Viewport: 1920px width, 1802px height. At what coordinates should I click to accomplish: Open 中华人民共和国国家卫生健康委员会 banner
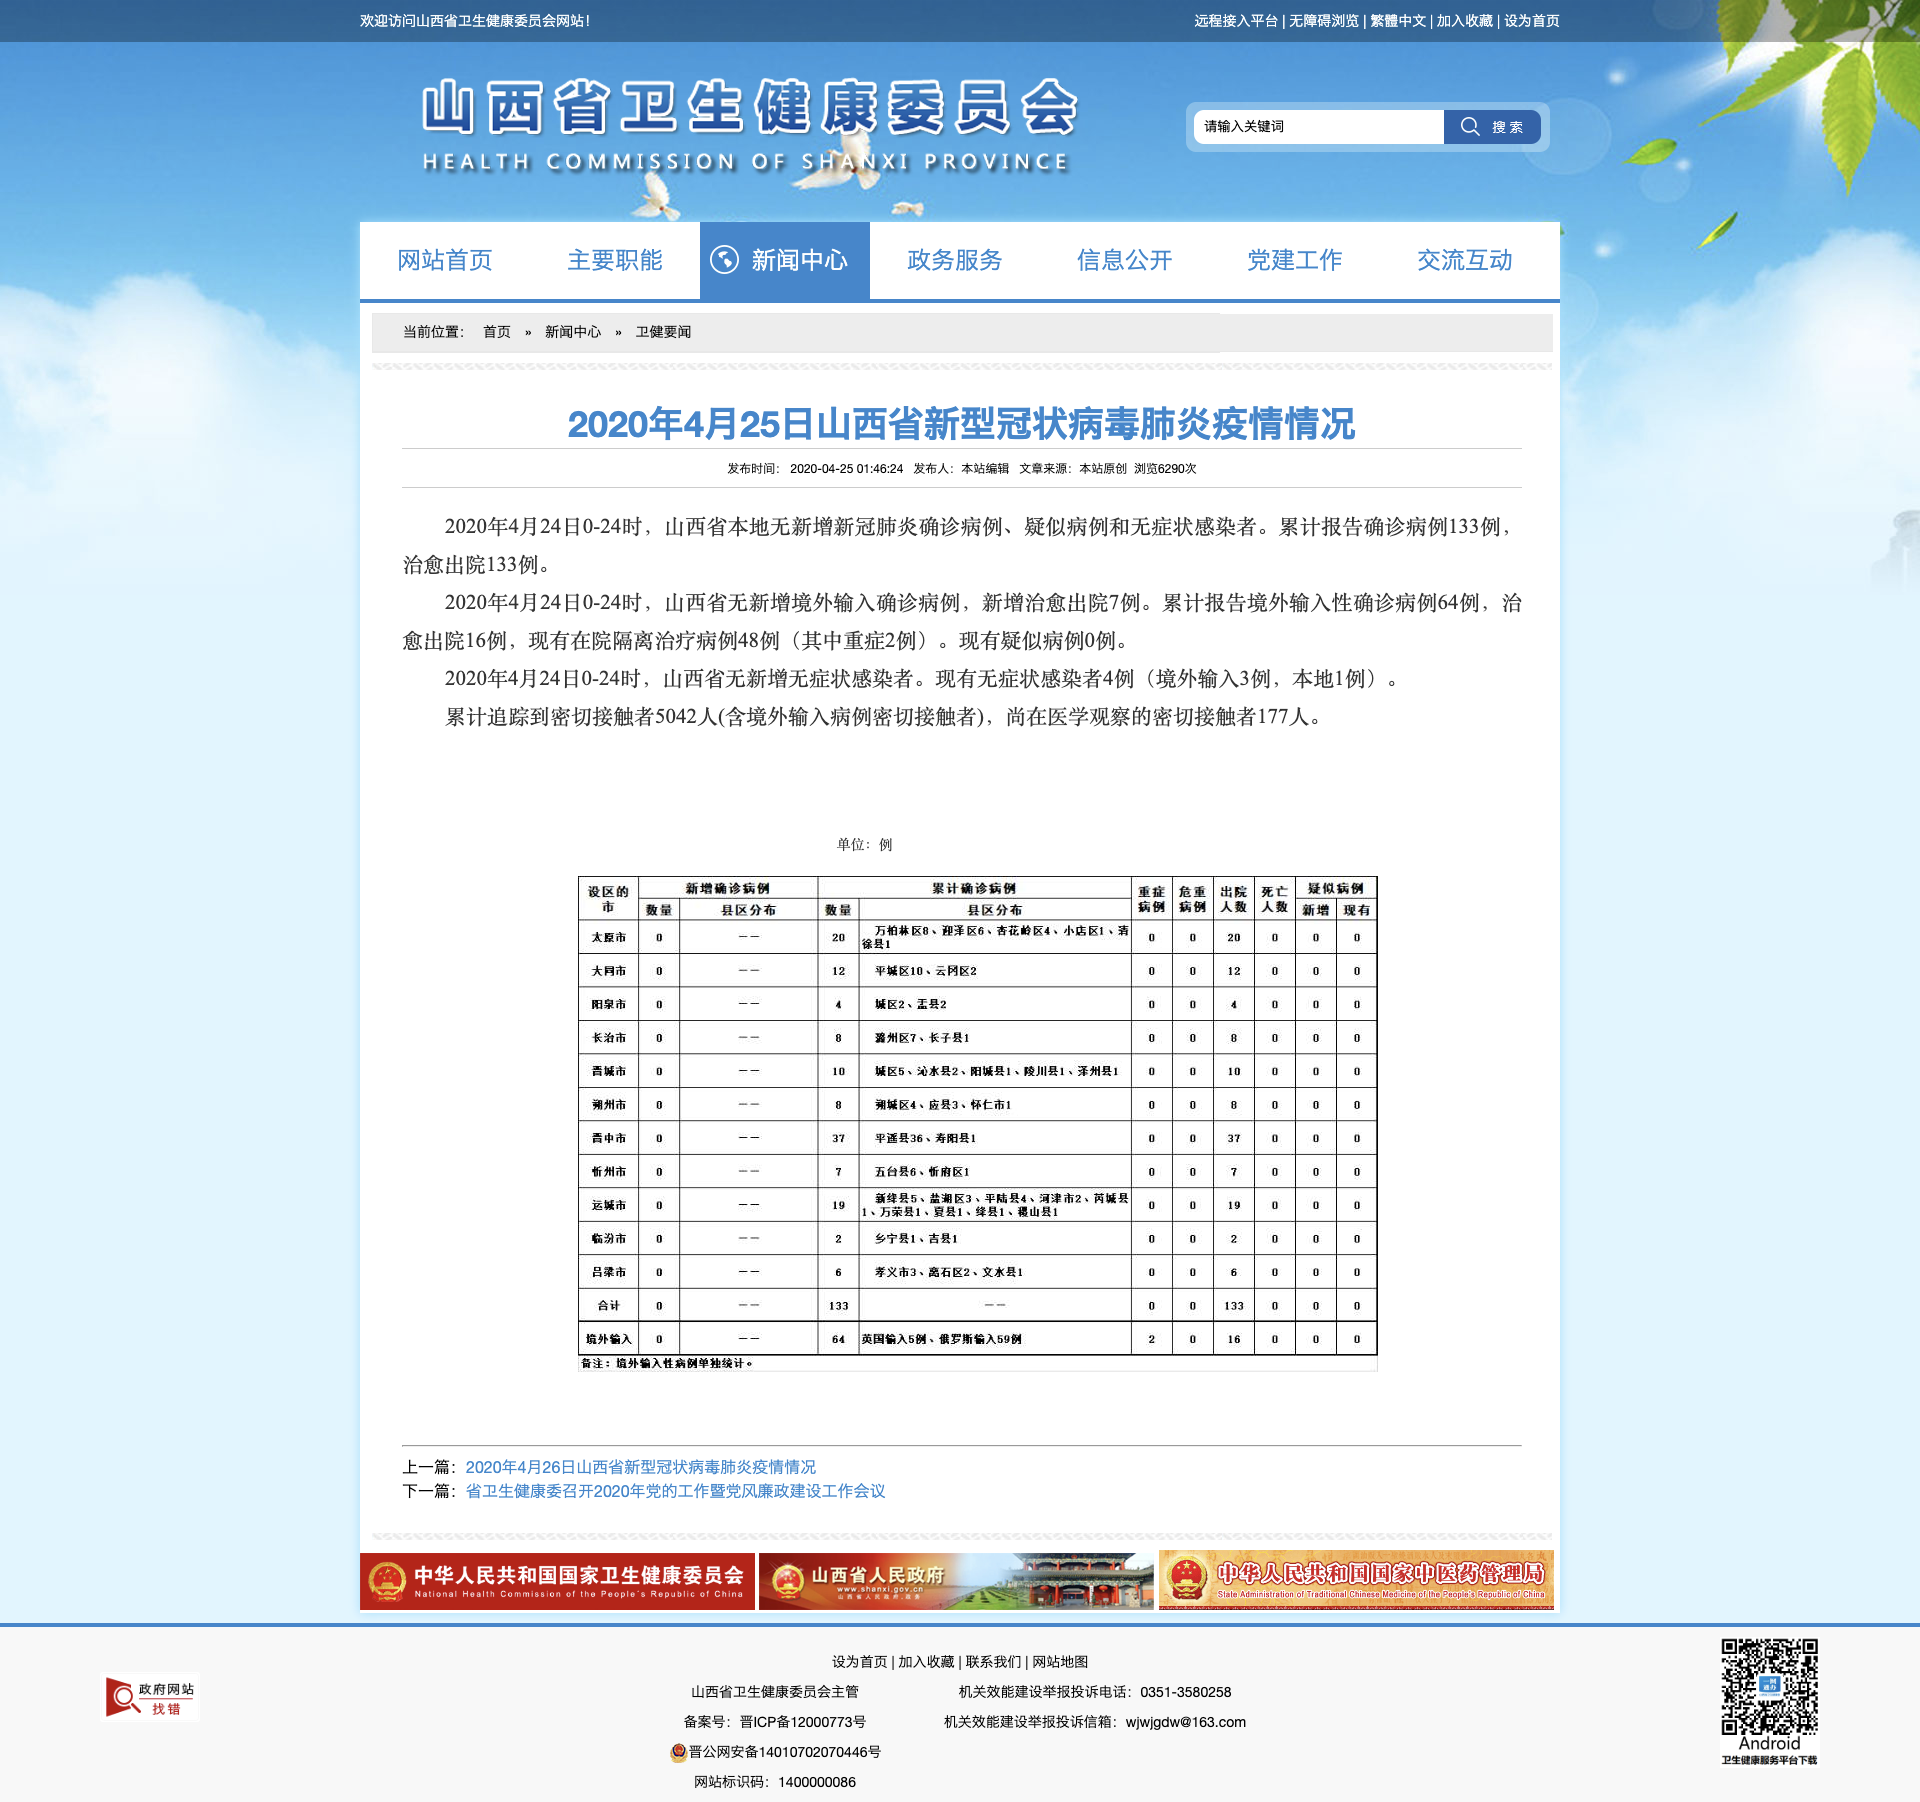(x=557, y=1581)
